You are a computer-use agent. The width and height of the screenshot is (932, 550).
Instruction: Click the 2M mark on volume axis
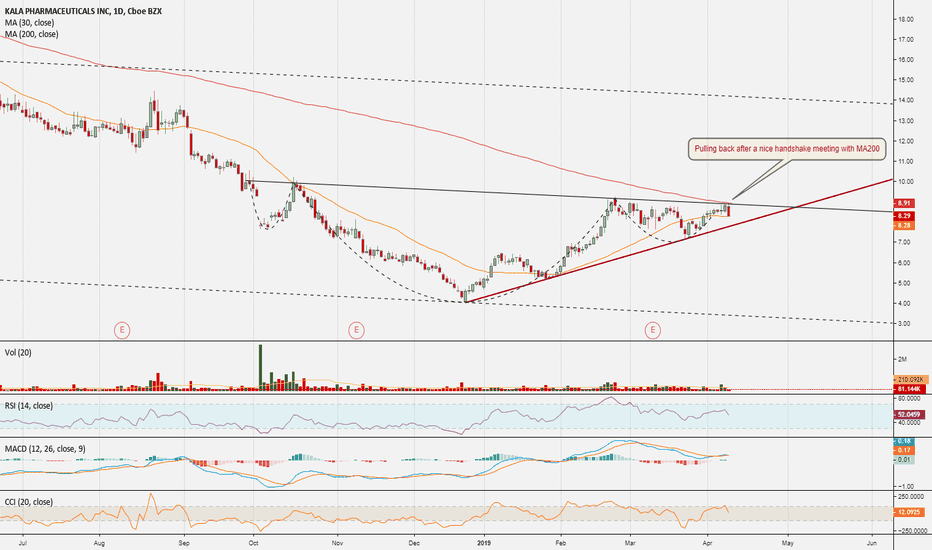pyautogui.click(x=902, y=359)
